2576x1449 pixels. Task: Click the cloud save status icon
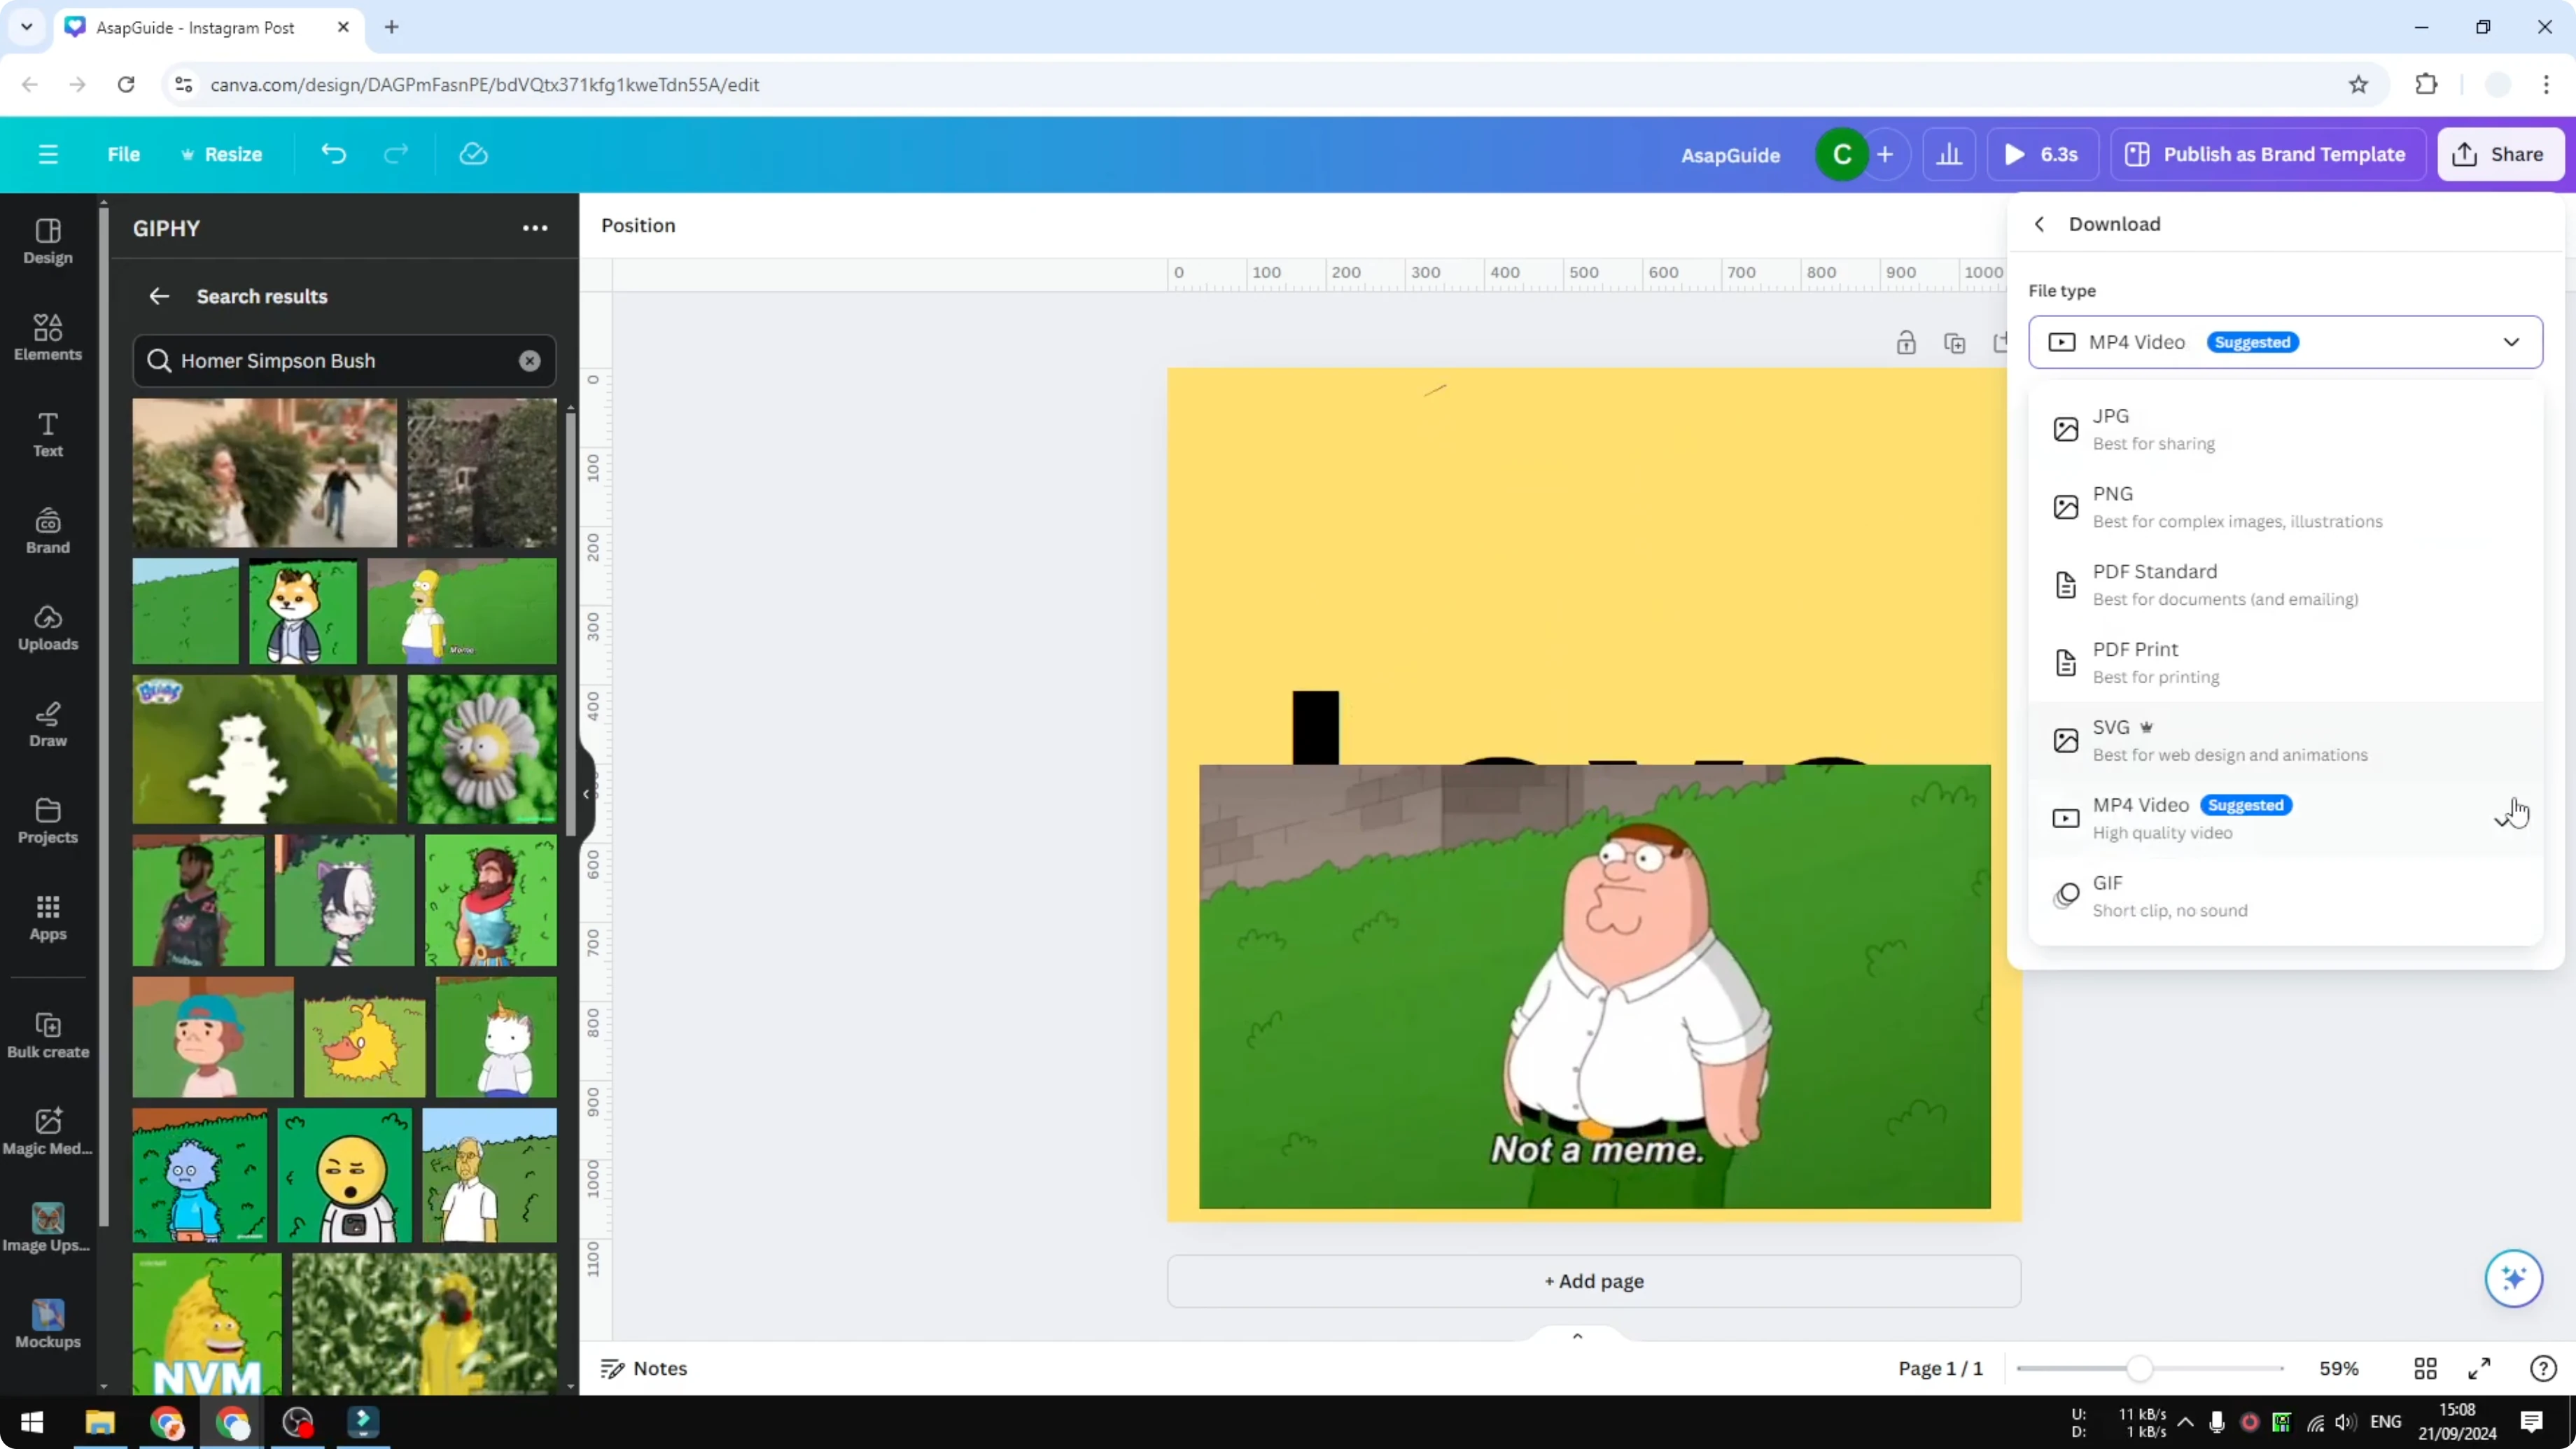pyautogui.click(x=473, y=154)
